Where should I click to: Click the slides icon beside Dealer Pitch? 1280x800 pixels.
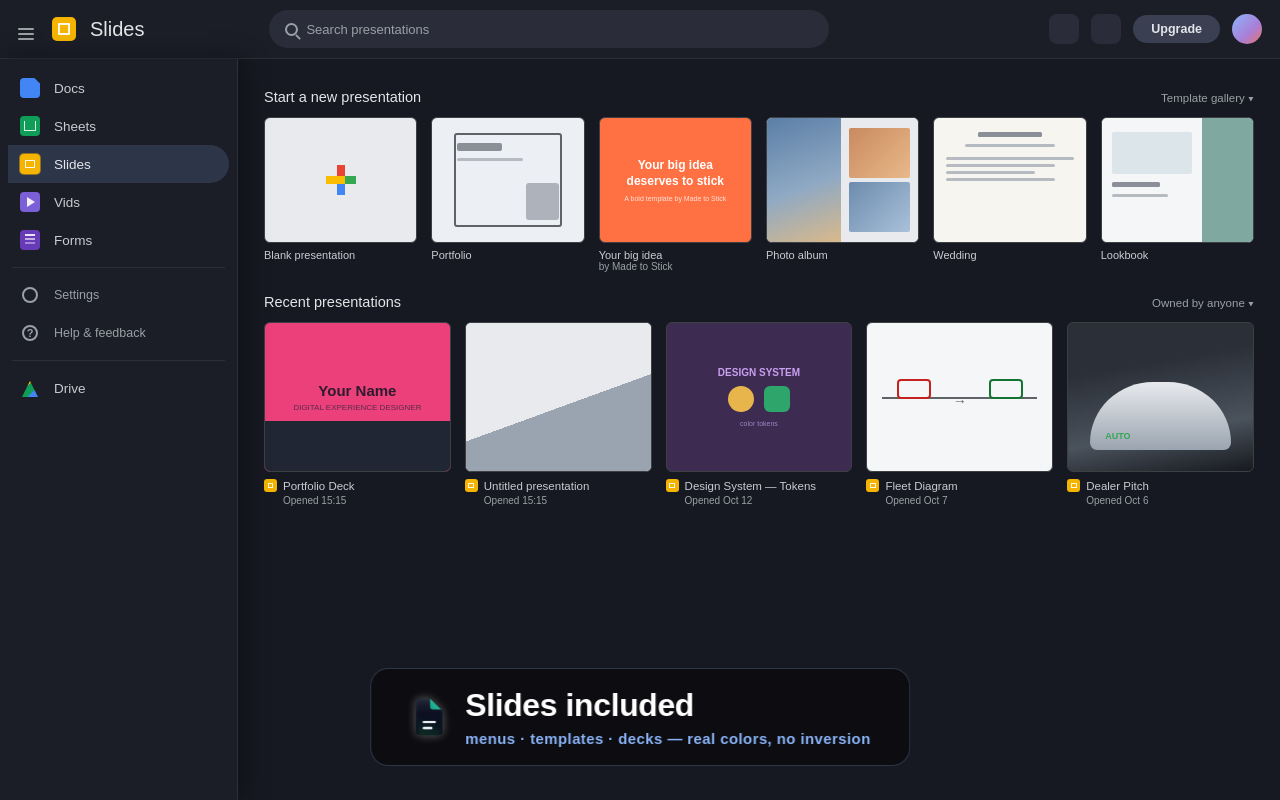(x=1073, y=486)
